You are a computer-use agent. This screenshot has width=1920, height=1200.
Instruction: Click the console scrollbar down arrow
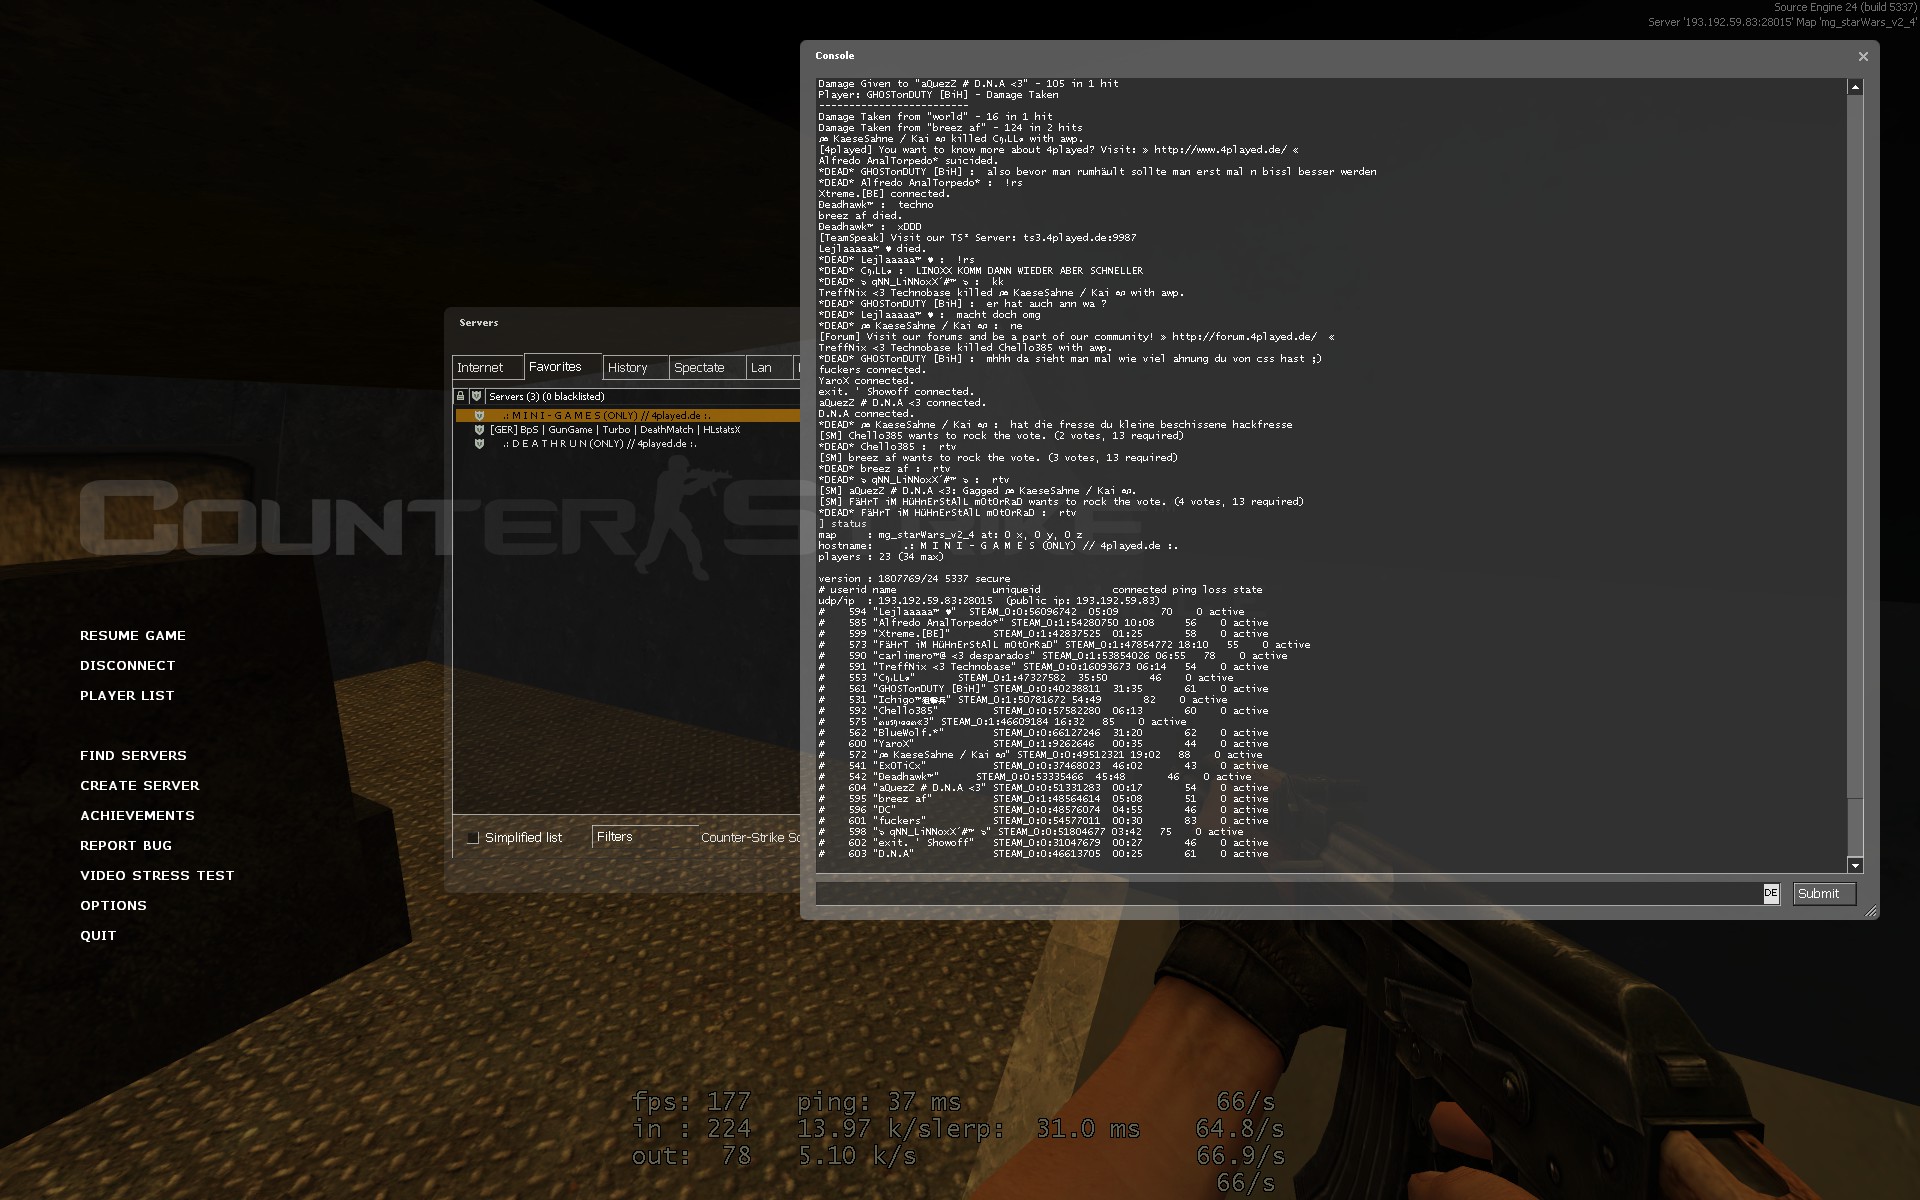(x=1855, y=865)
